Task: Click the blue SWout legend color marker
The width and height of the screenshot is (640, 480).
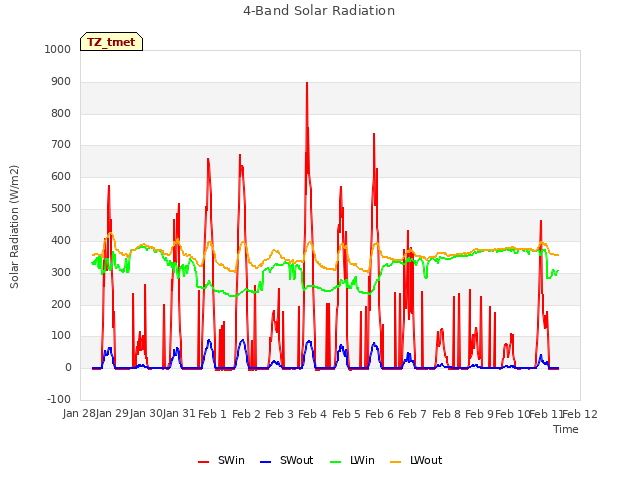Action: click(x=265, y=462)
